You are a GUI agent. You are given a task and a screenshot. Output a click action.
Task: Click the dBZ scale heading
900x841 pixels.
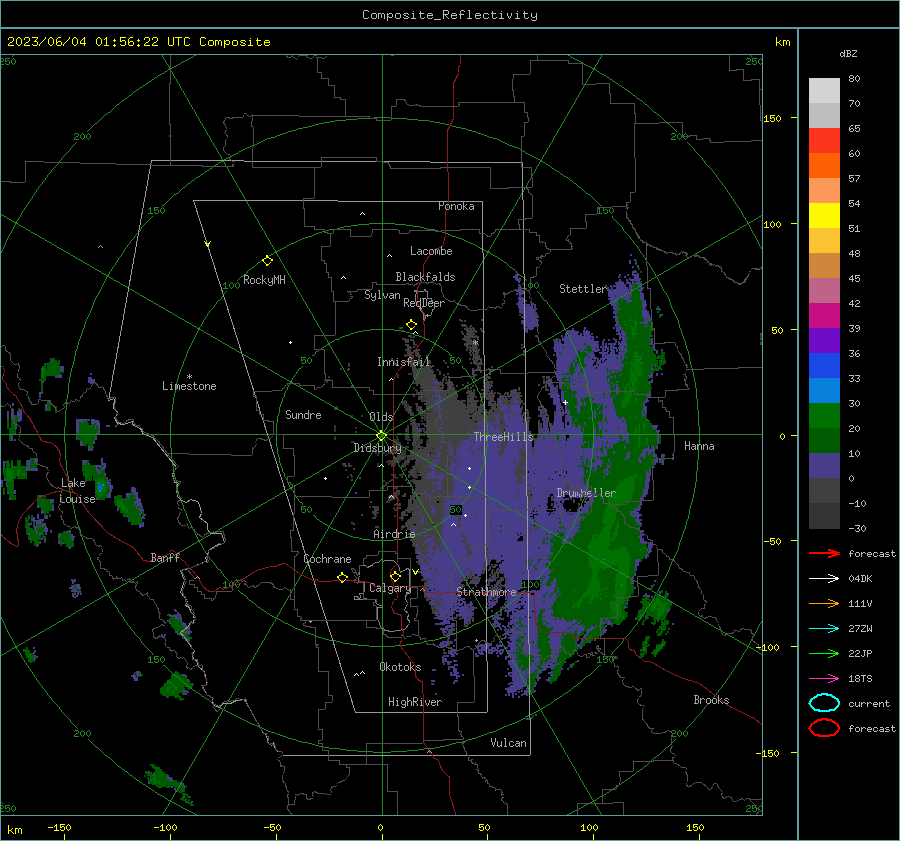point(848,53)
